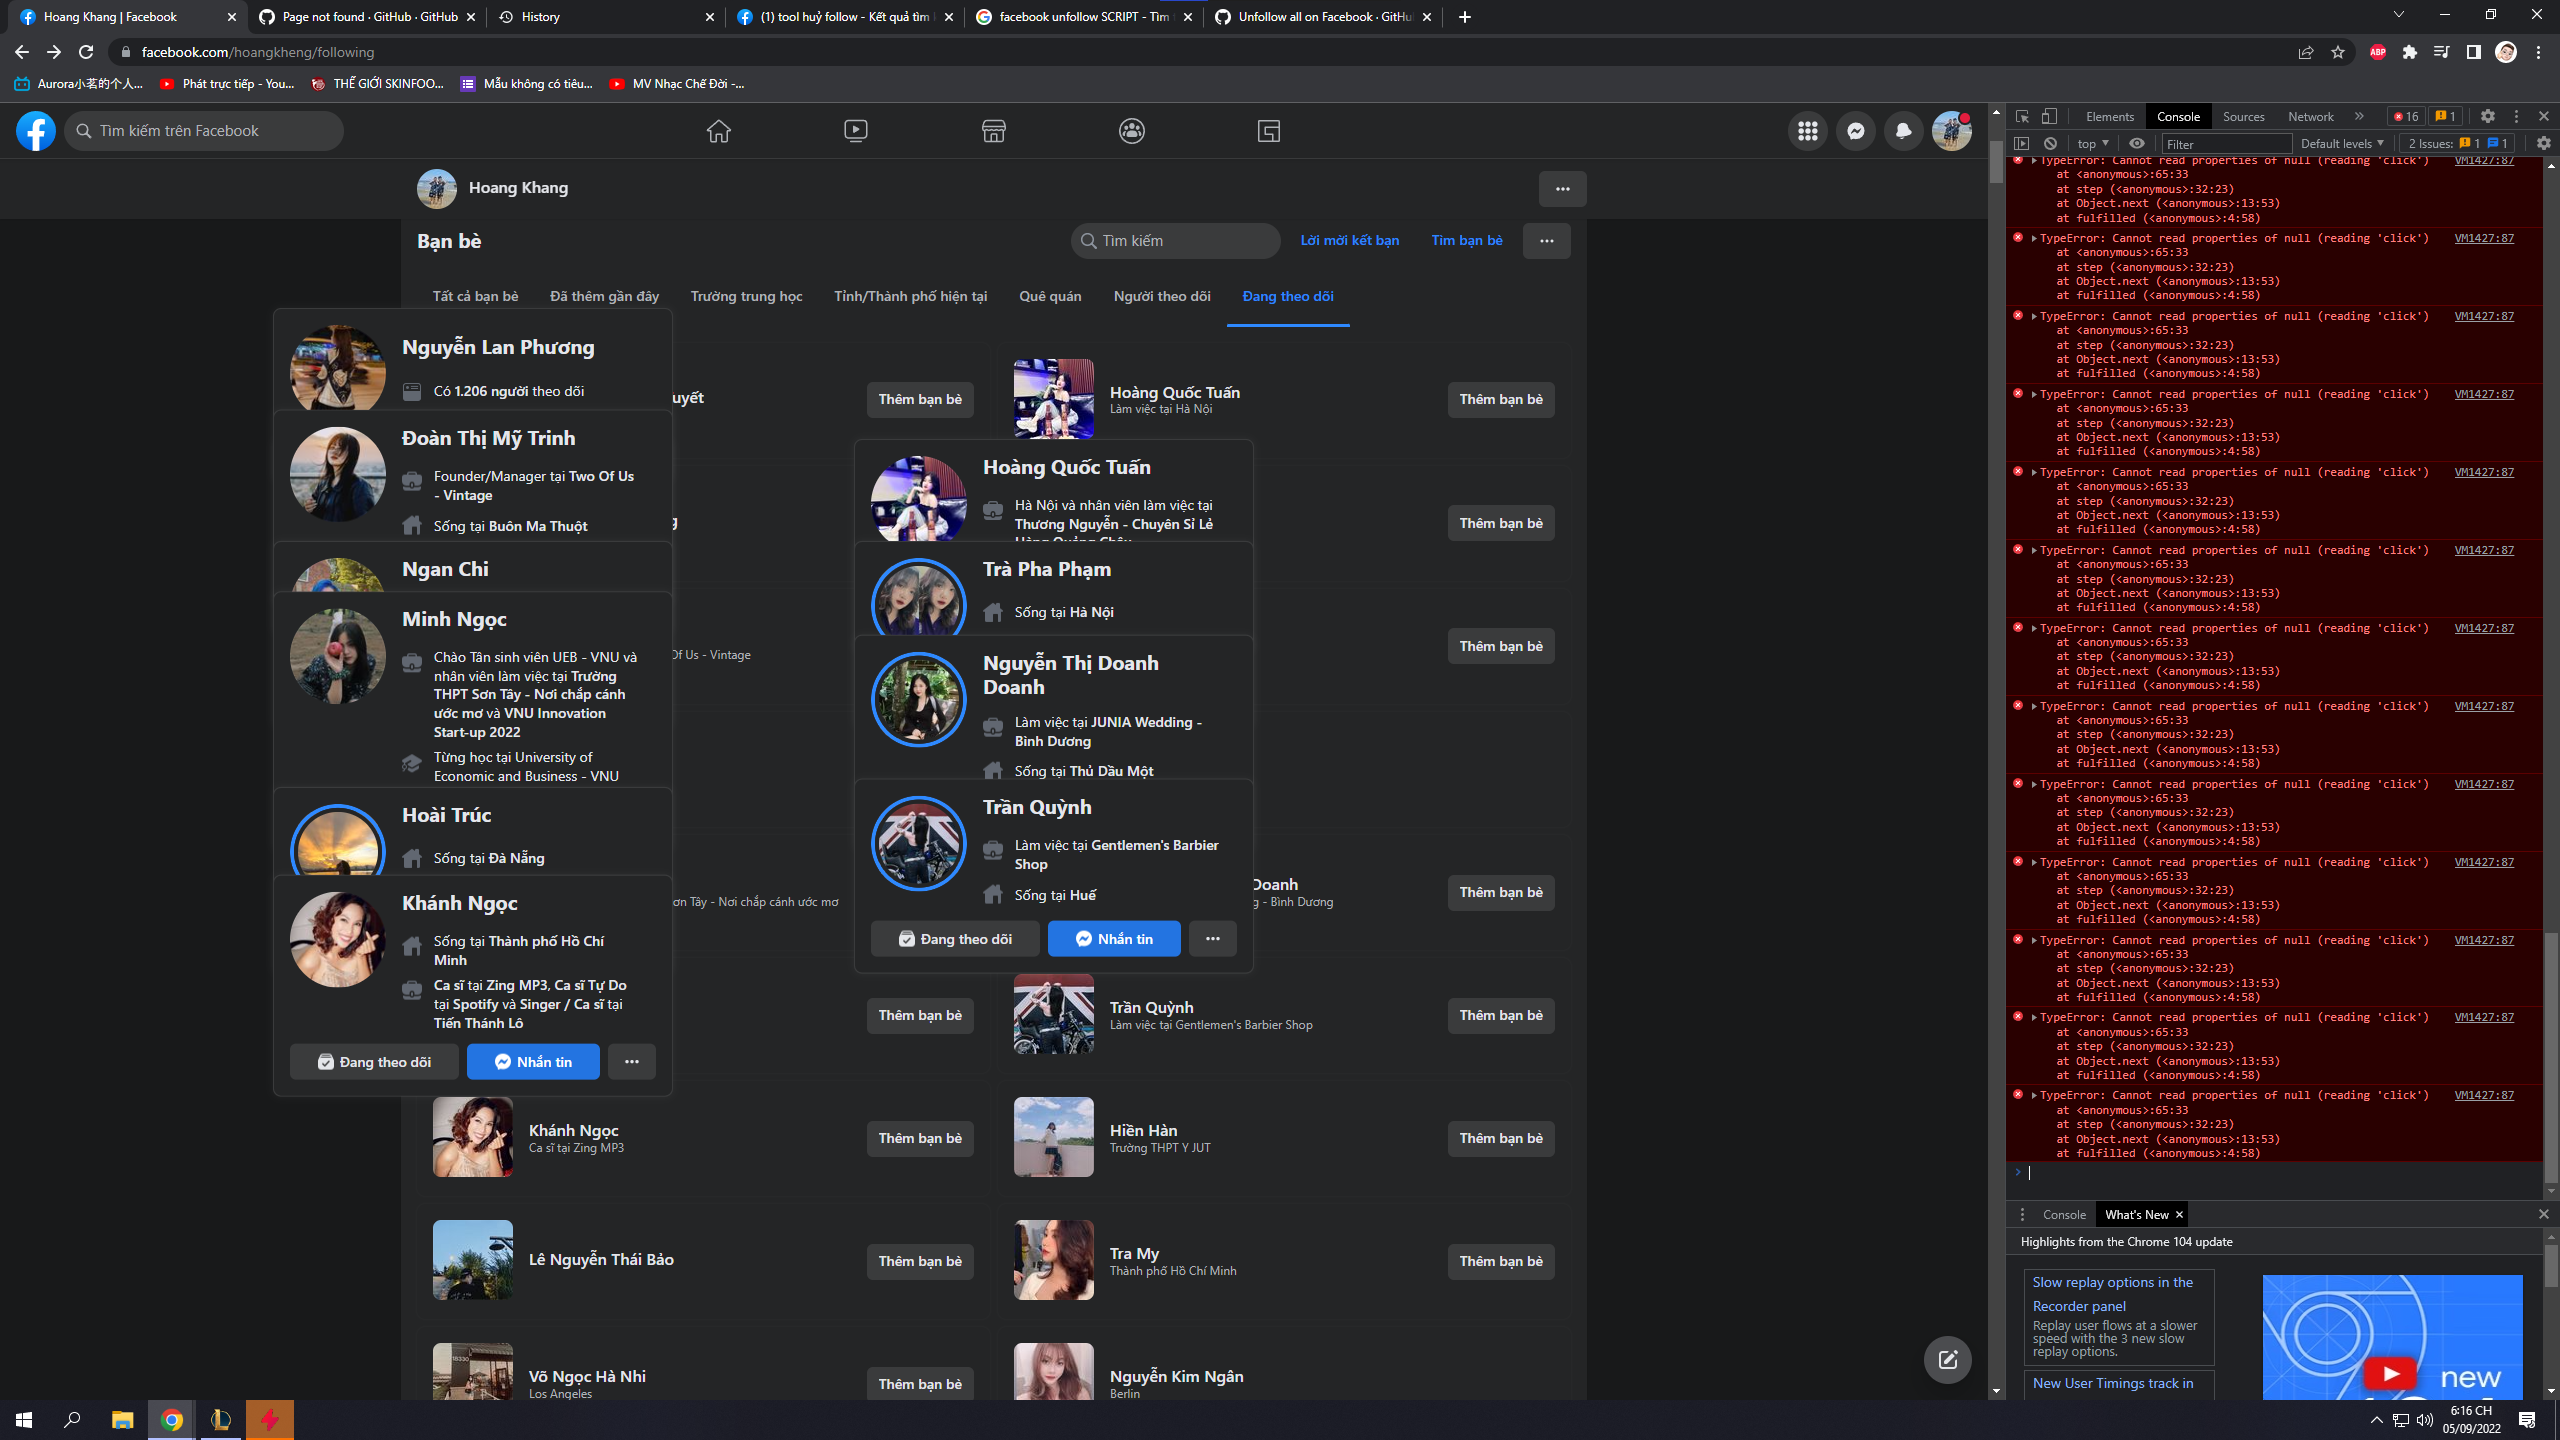This screenshot has width=2560, height=1440.
Task: Open the three-dot menu beside Tìm bạn bè
Action: click(x=1546, y=241)
